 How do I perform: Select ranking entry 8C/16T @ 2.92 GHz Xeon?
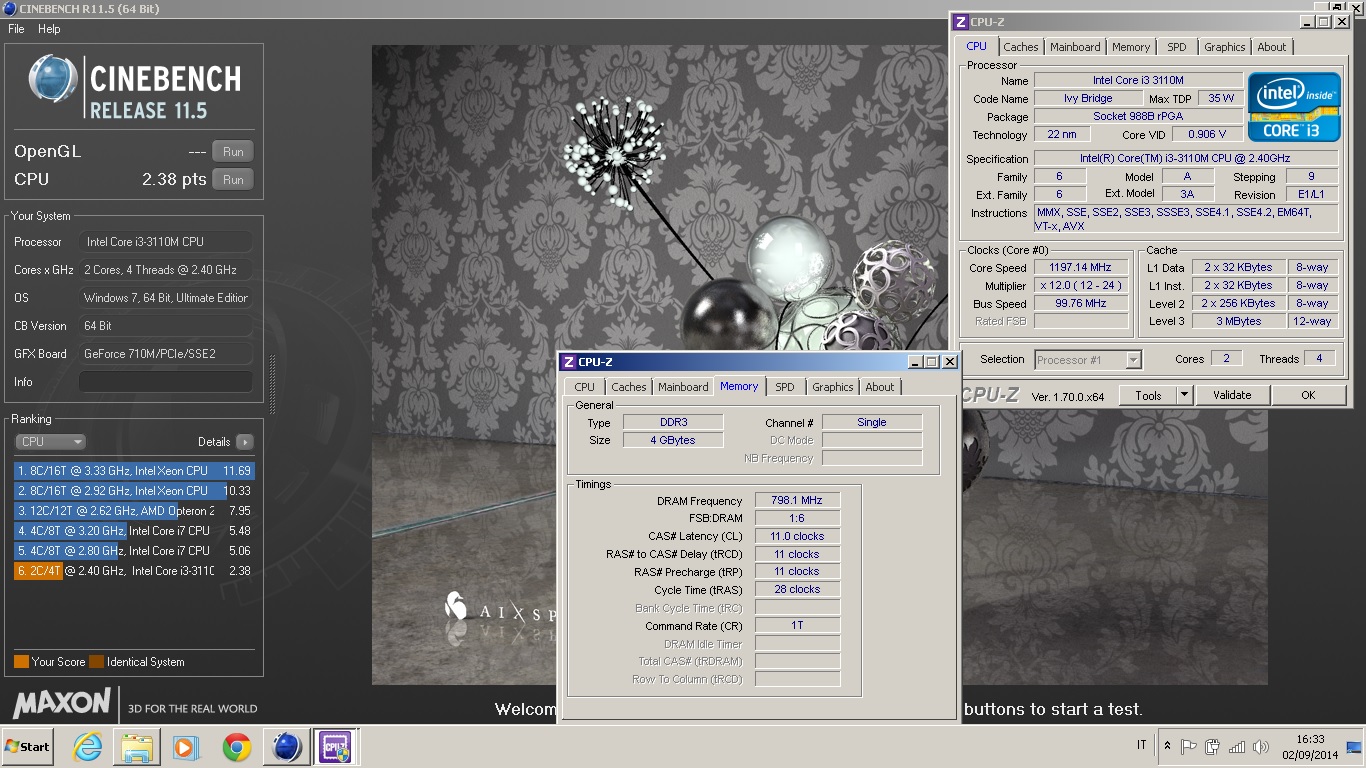(x=134, y=491)
